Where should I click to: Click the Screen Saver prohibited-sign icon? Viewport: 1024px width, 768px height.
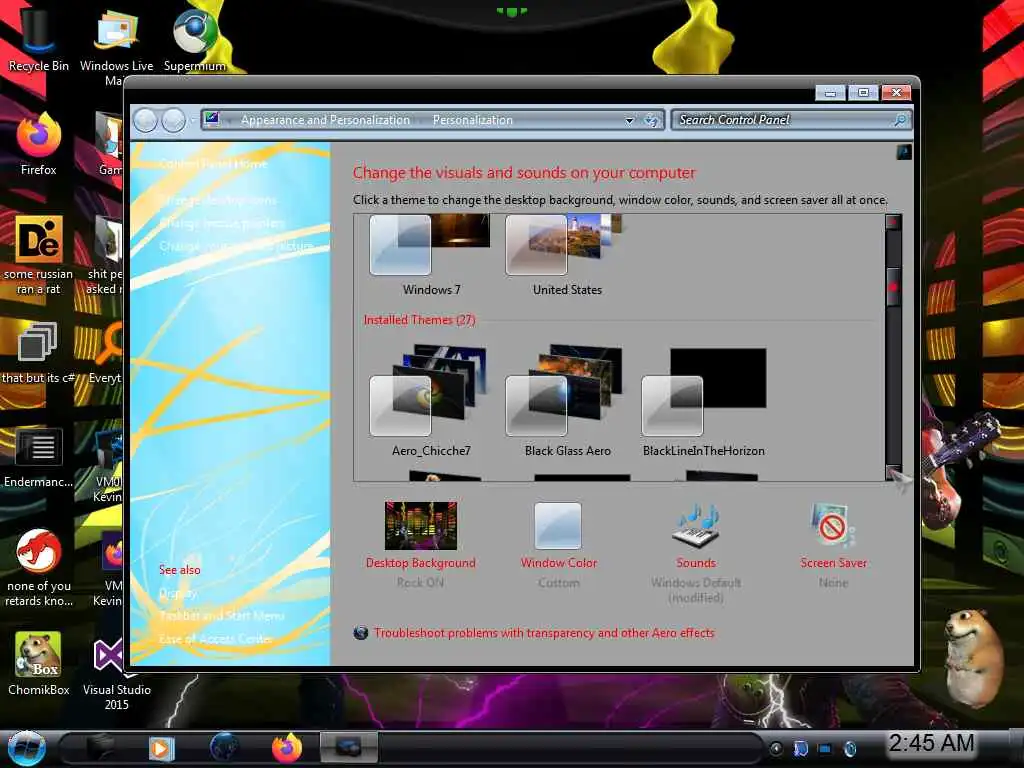pyautogui.click(x=833, y=524)
